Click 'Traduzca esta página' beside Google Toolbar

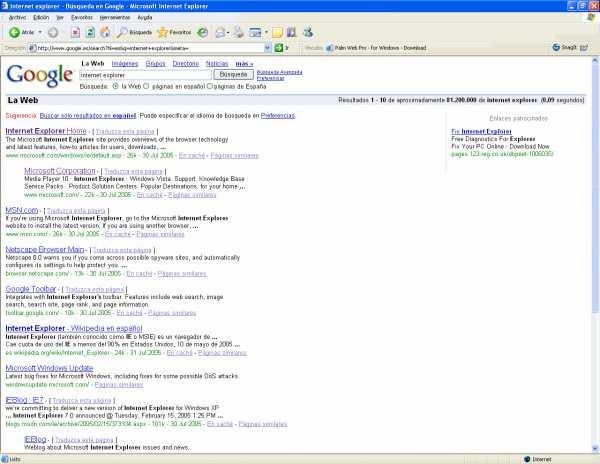(95, 290)
